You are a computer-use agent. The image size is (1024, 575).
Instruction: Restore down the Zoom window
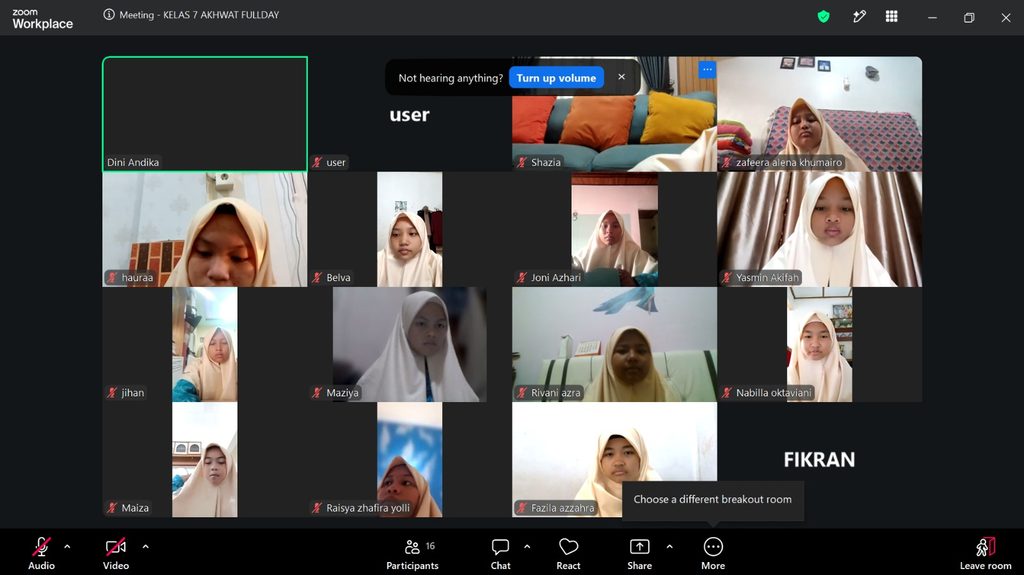click(x=969, y=18)
